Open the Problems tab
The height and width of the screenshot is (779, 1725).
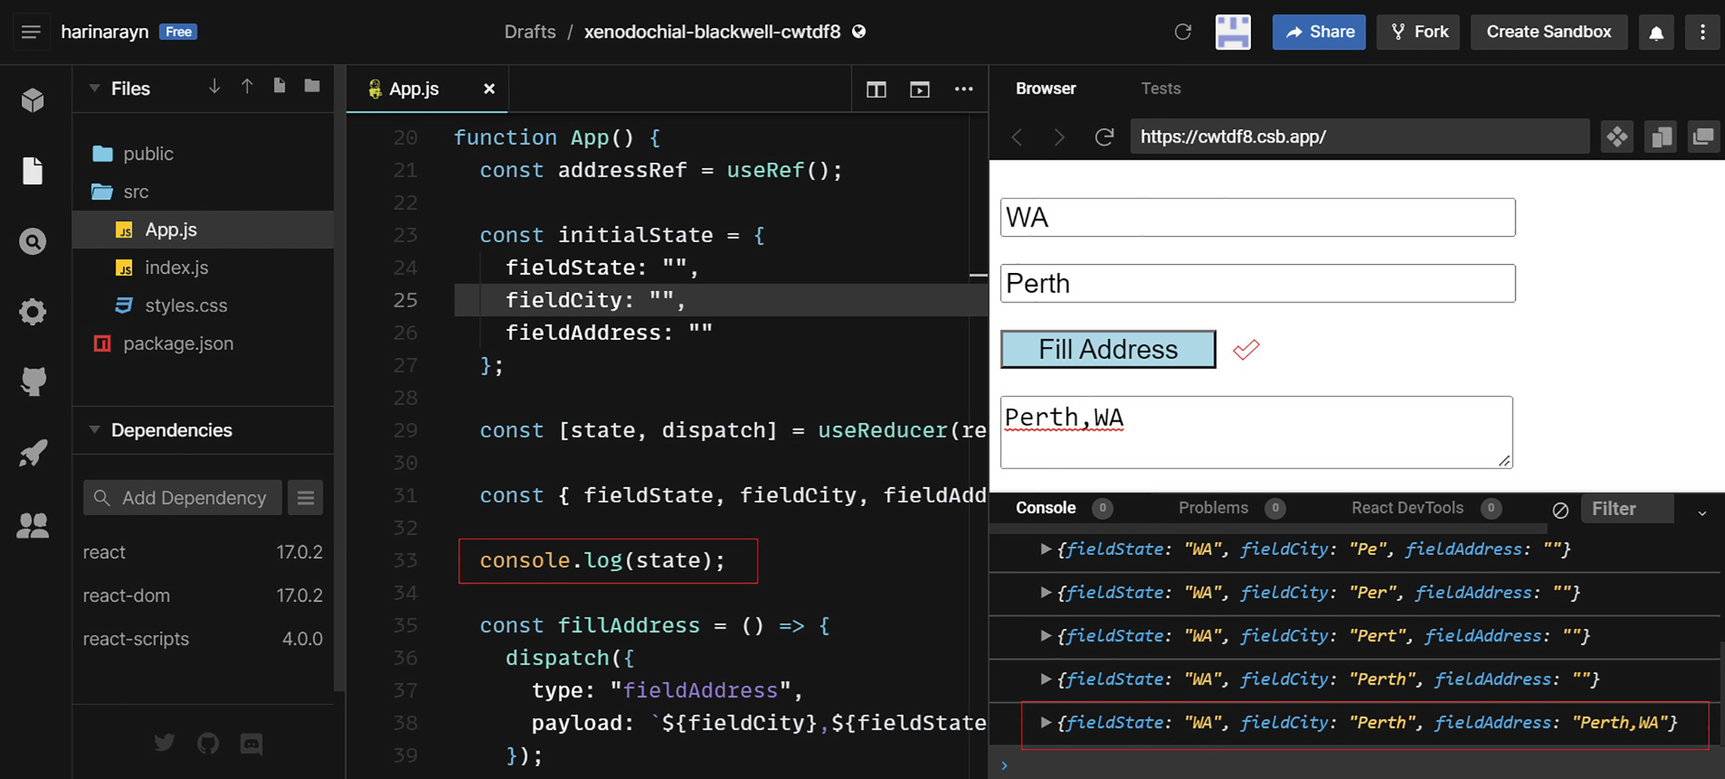point(1212,508)
